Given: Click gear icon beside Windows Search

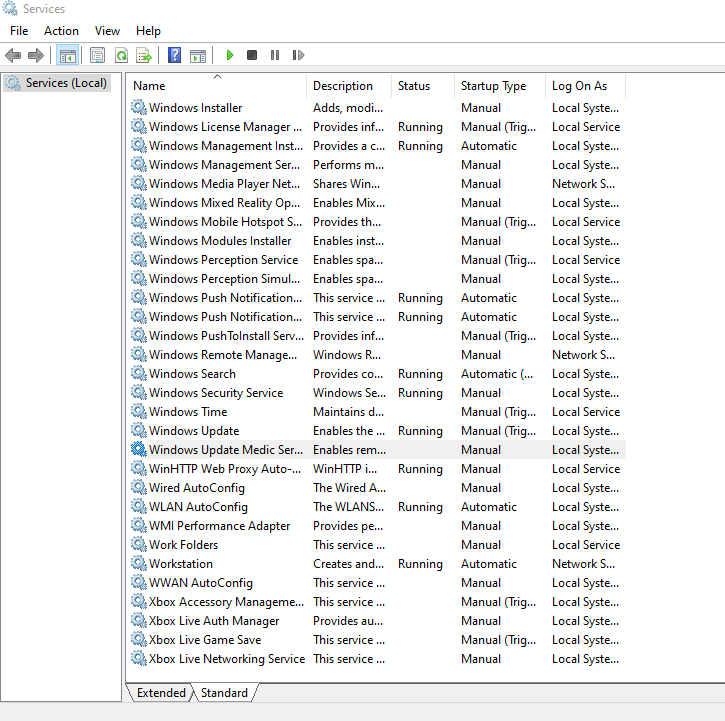Looking at the screenshot, I should pyautogui.click(x=139, y=373).
